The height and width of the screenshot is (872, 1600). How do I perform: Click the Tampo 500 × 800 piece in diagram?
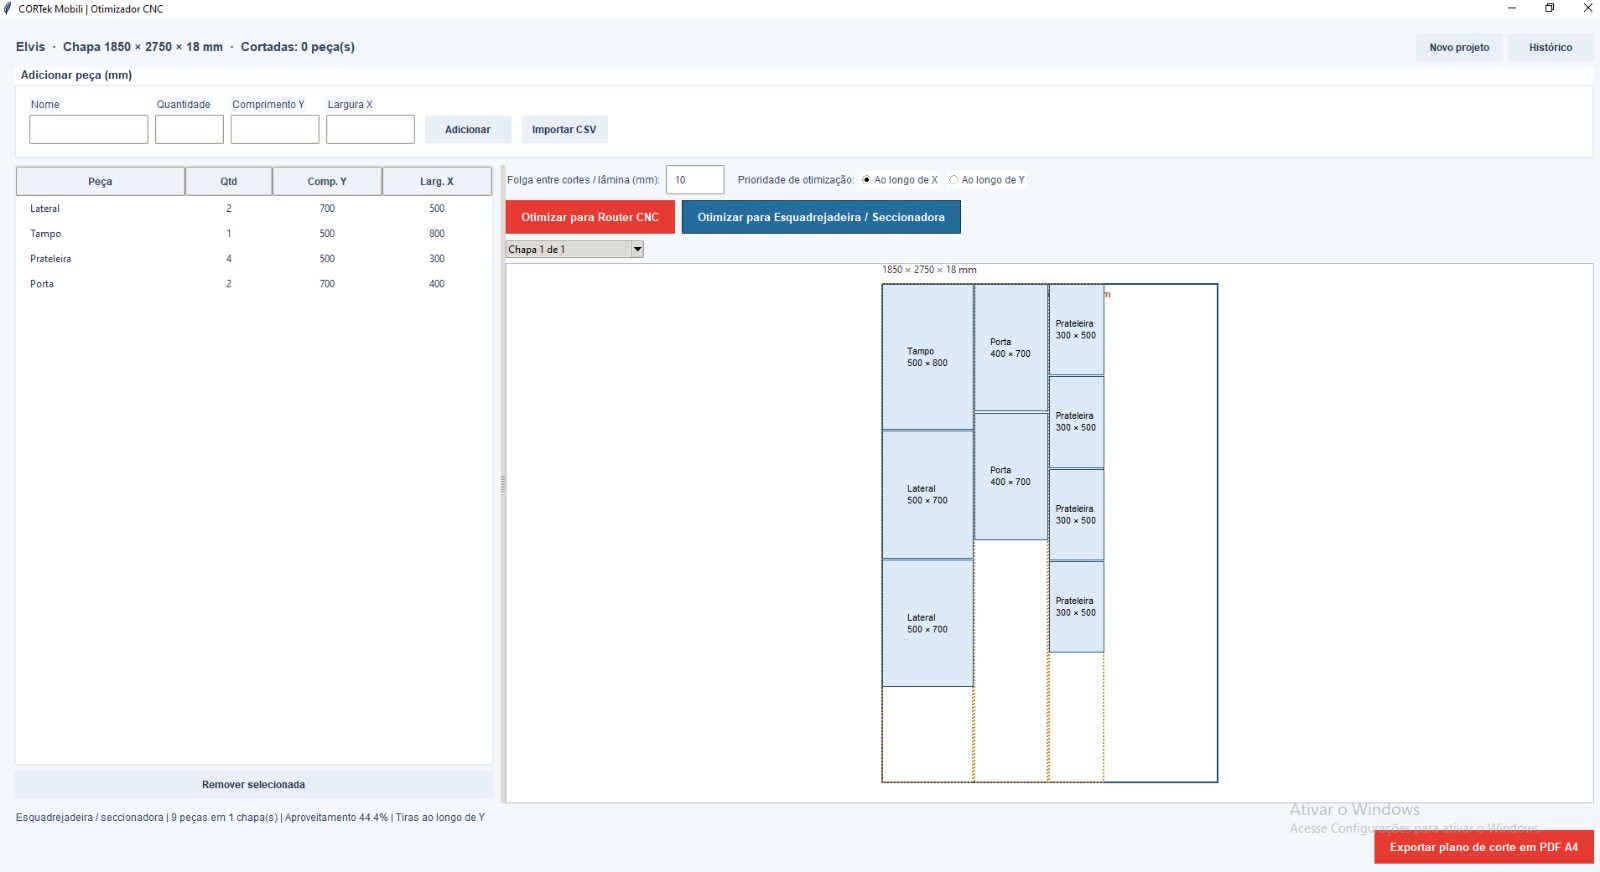928,357
